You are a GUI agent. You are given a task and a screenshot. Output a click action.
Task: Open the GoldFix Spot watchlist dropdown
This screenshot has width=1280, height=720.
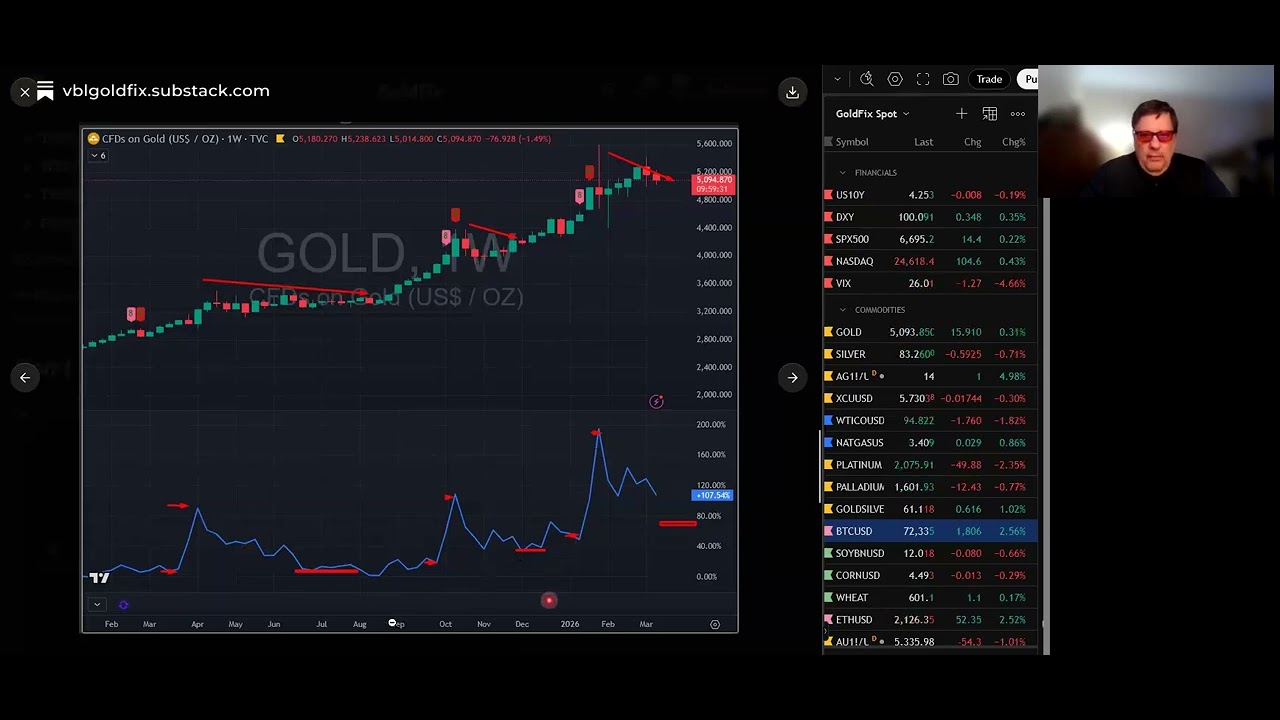872,114
